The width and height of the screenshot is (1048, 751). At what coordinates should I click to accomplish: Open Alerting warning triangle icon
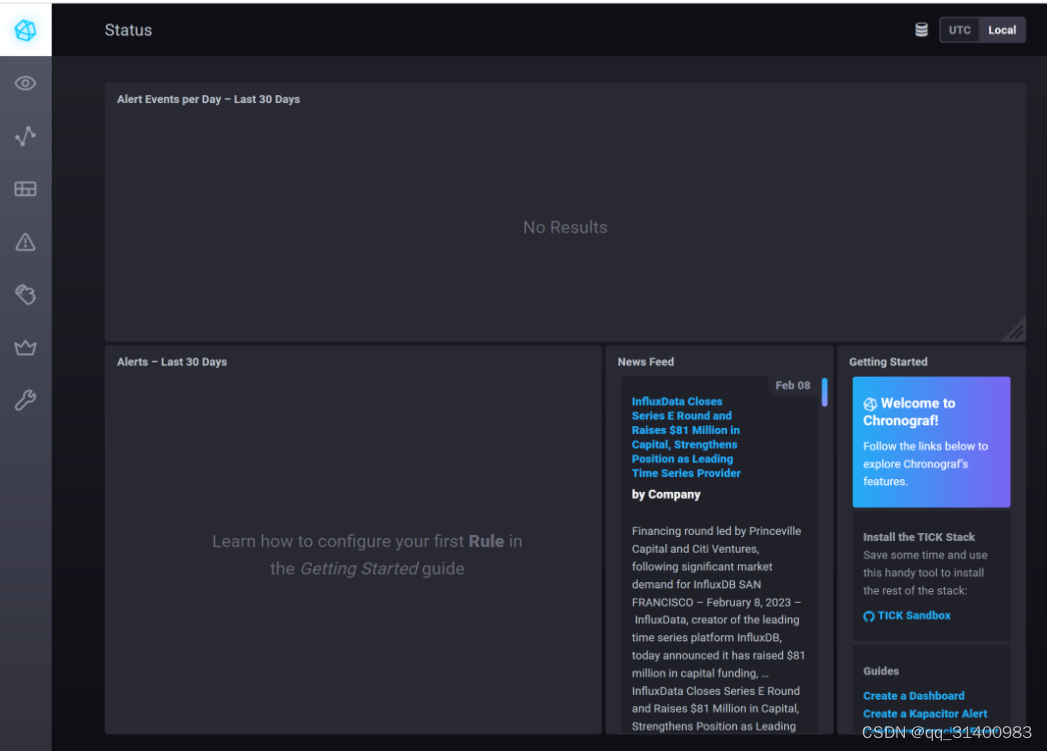click(x=25, y=242)
